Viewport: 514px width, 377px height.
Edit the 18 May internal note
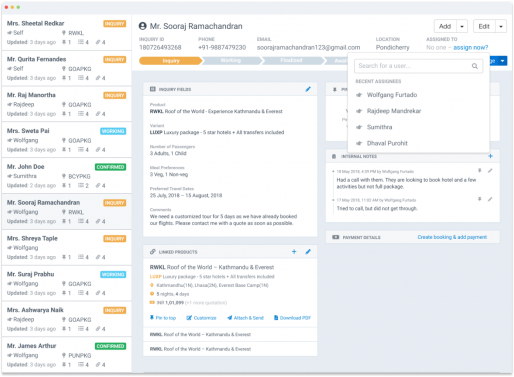point(490,171)
